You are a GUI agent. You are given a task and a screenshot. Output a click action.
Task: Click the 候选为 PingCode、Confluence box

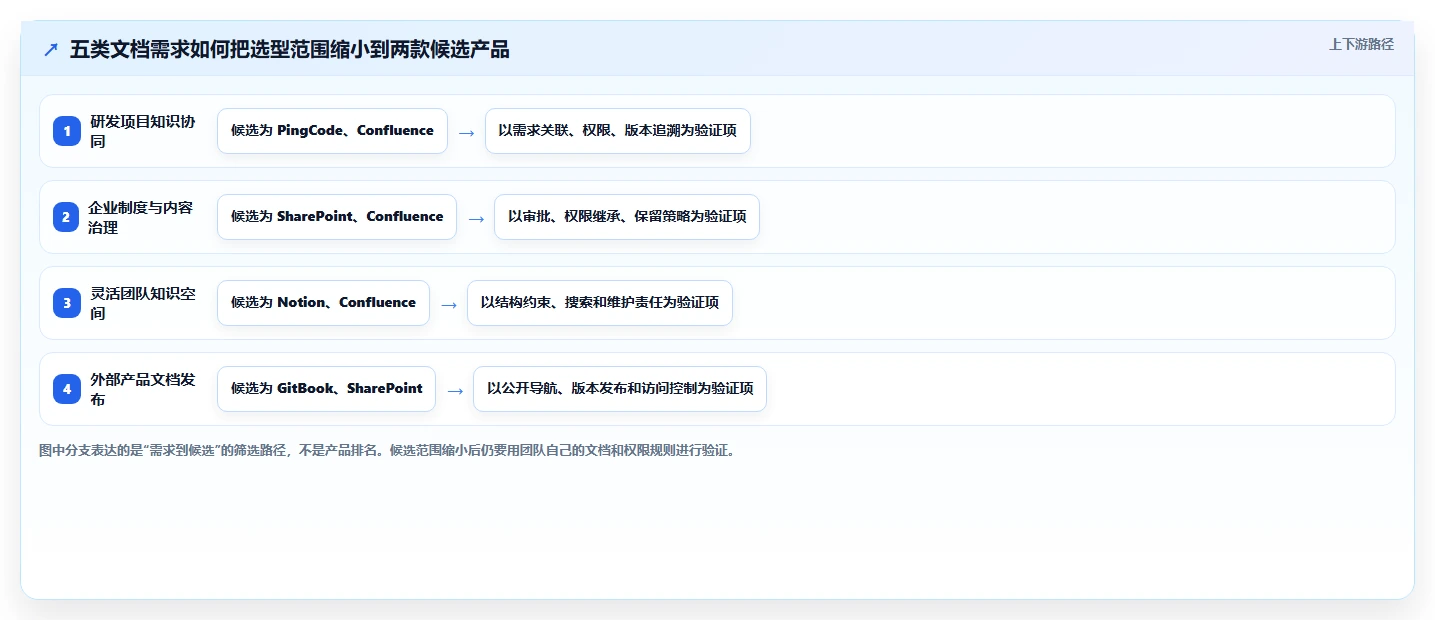(x=332, y=131)
